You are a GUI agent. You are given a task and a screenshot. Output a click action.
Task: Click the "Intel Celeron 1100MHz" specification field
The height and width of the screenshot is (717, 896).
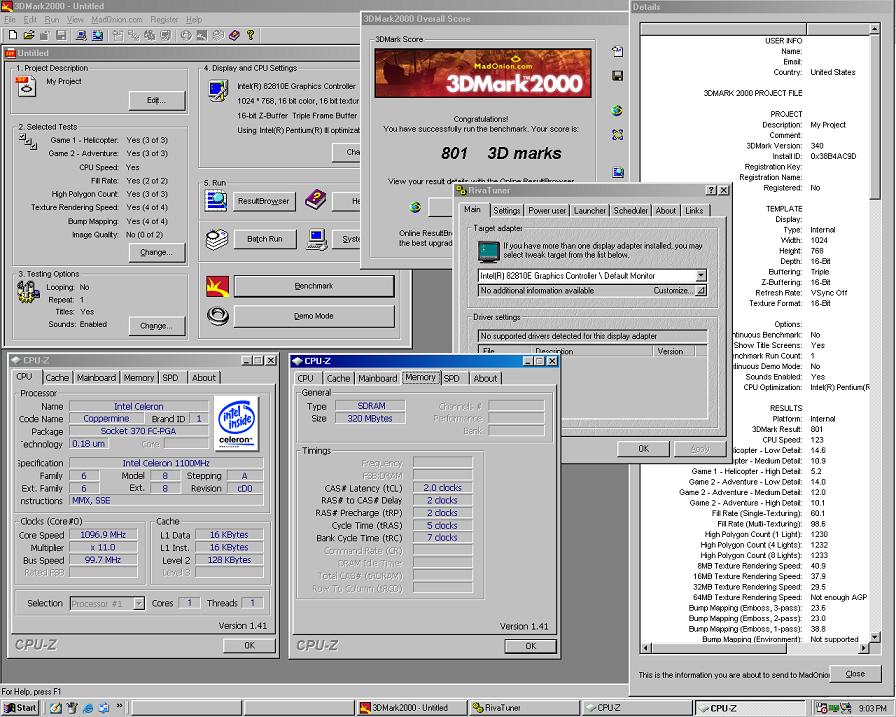166,463
